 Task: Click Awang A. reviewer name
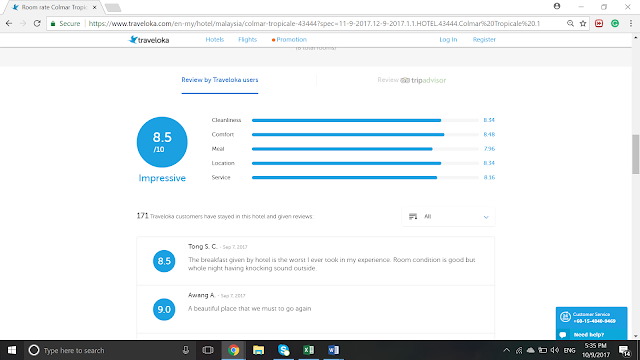(201, 295)
